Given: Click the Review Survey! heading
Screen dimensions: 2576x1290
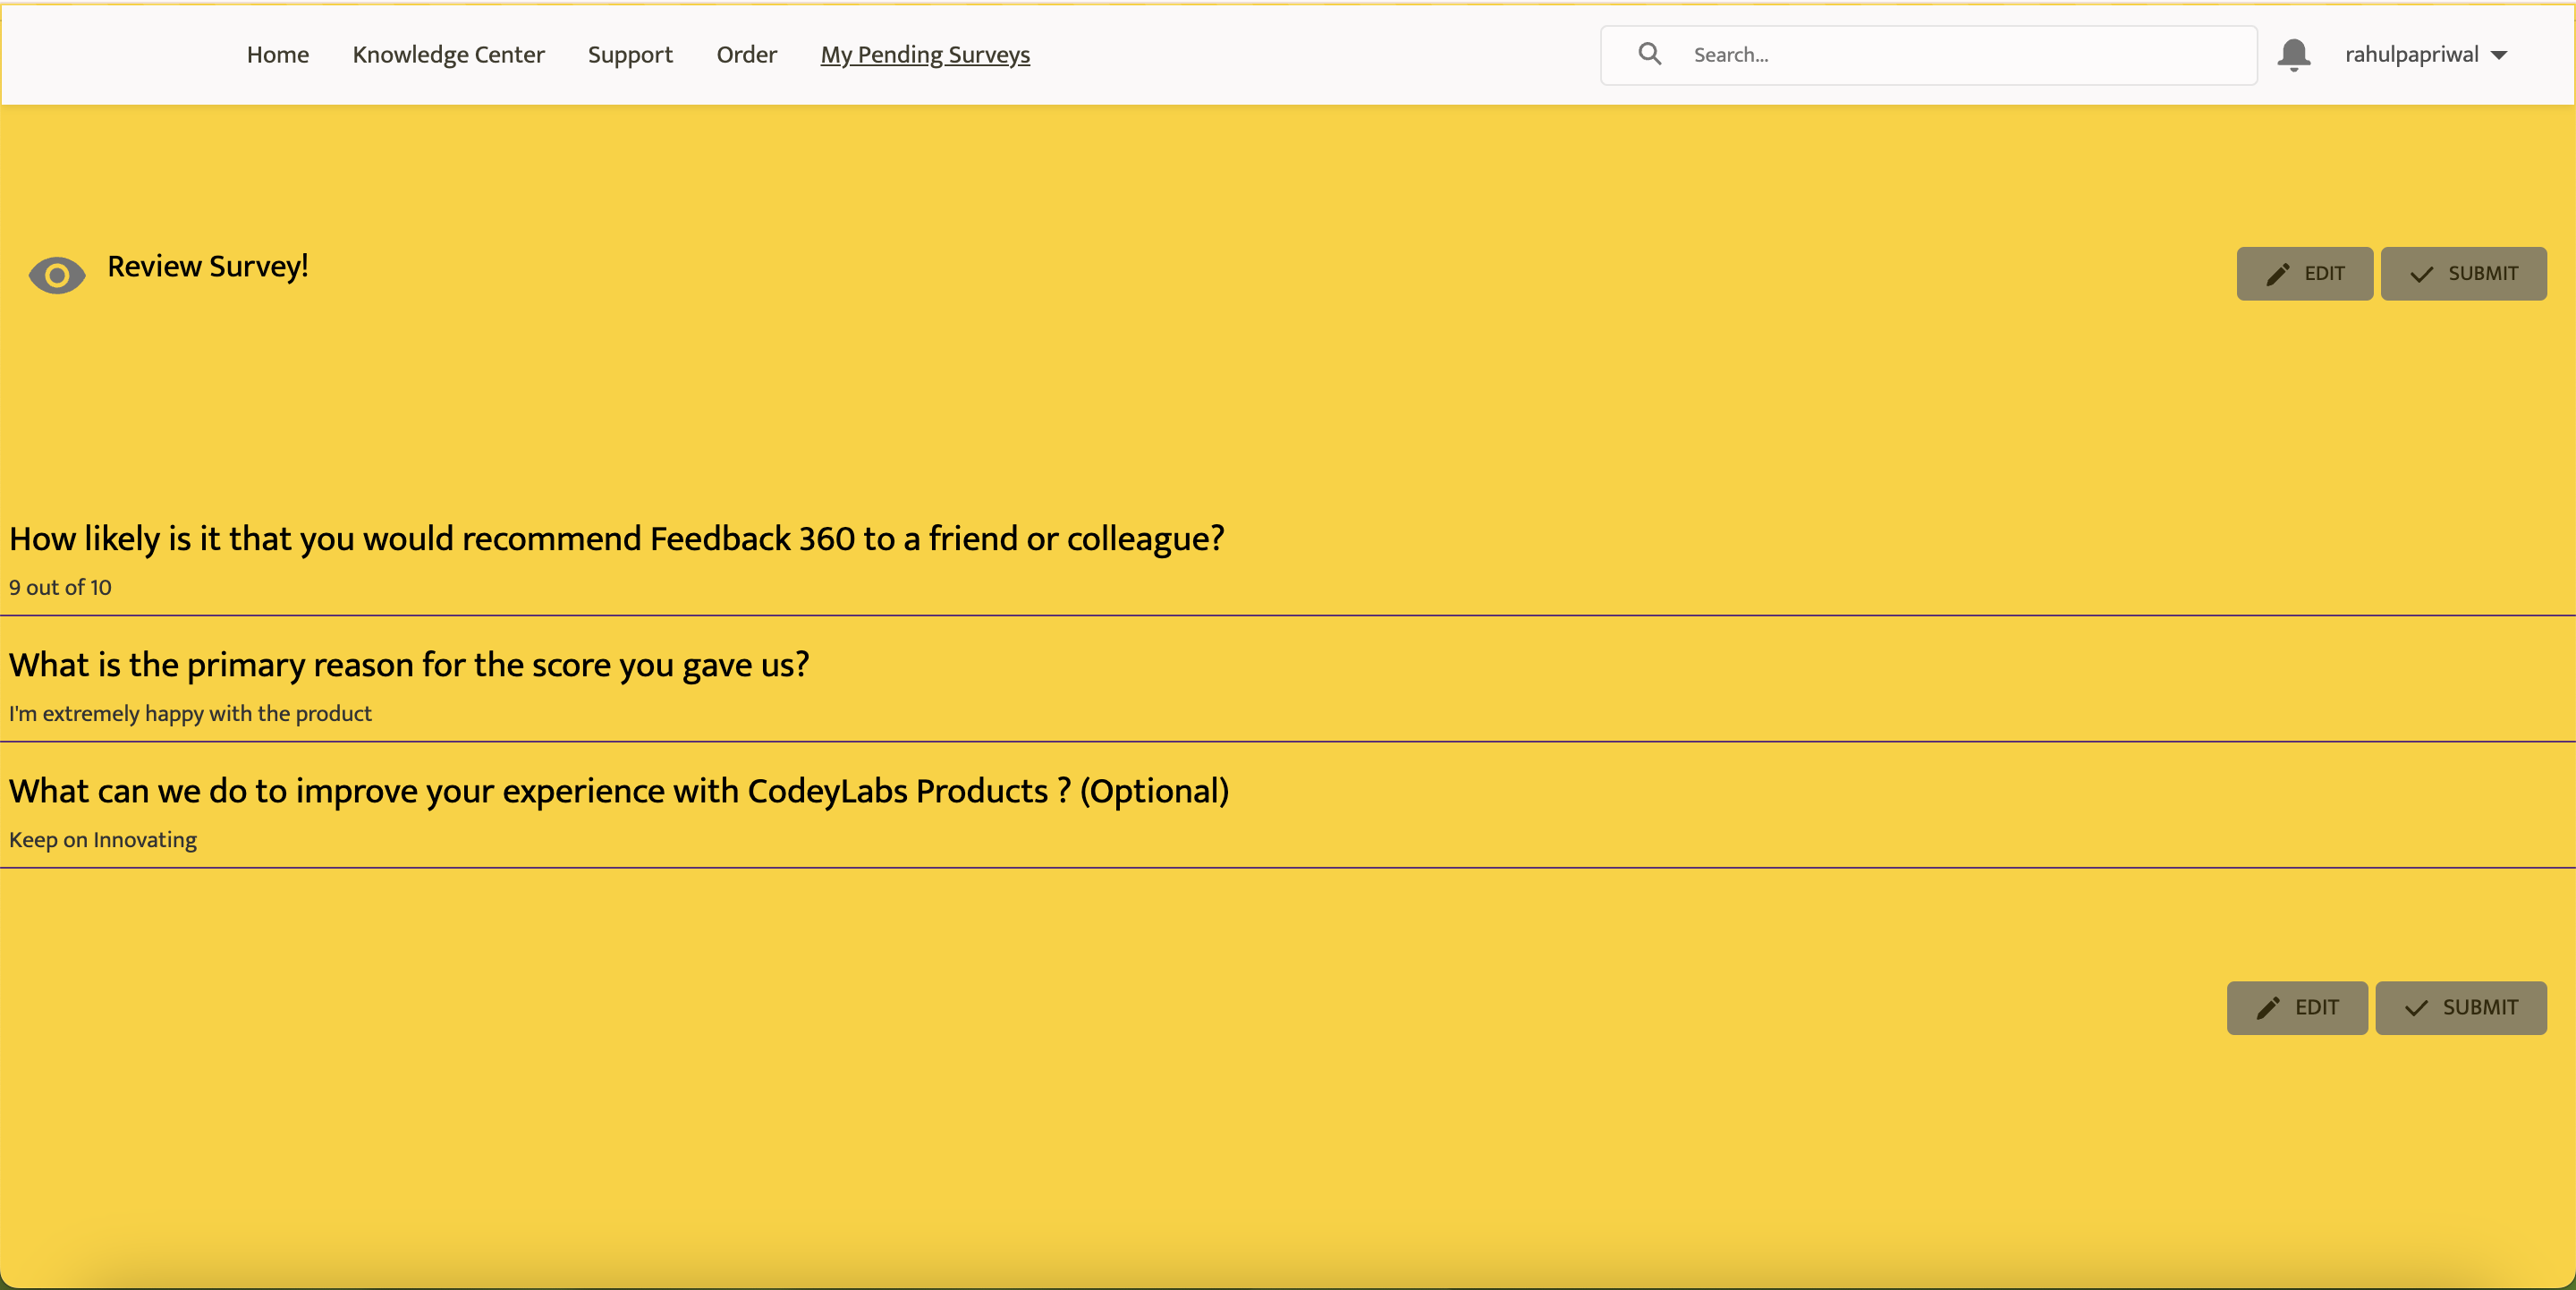Looking at the screenshot, I should click(x=208, y=266).
